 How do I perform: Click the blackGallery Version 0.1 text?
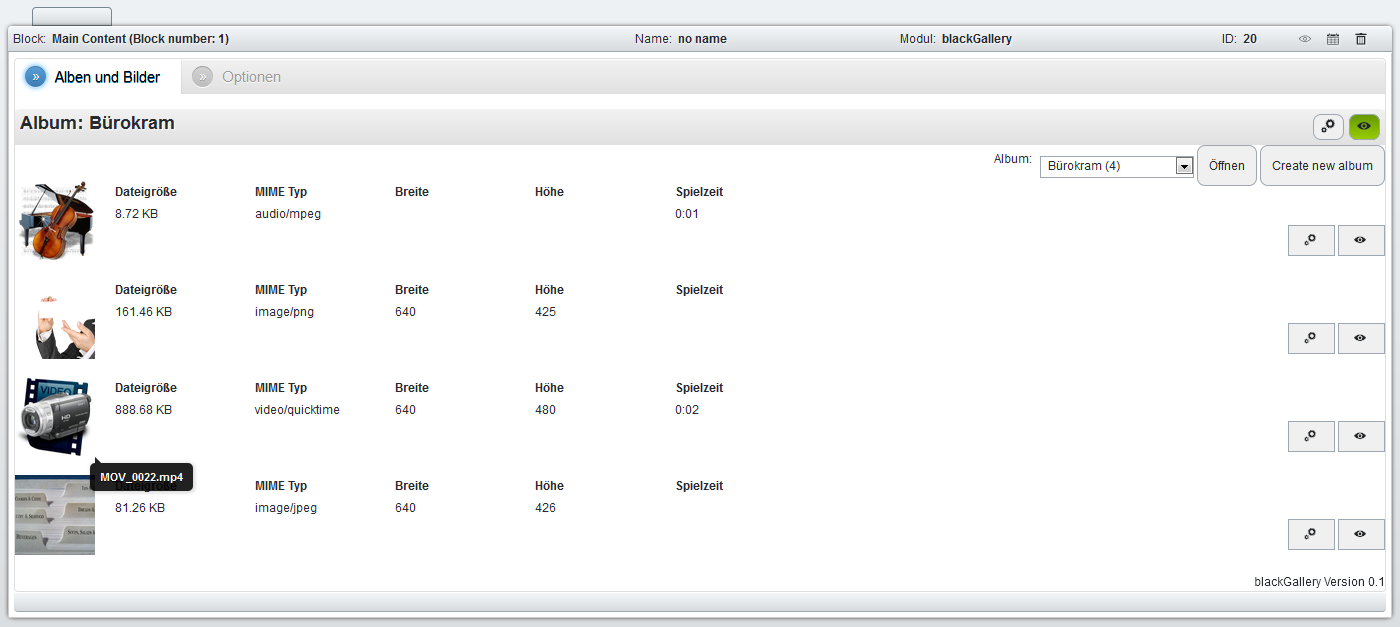click(x=1319, y=582)
